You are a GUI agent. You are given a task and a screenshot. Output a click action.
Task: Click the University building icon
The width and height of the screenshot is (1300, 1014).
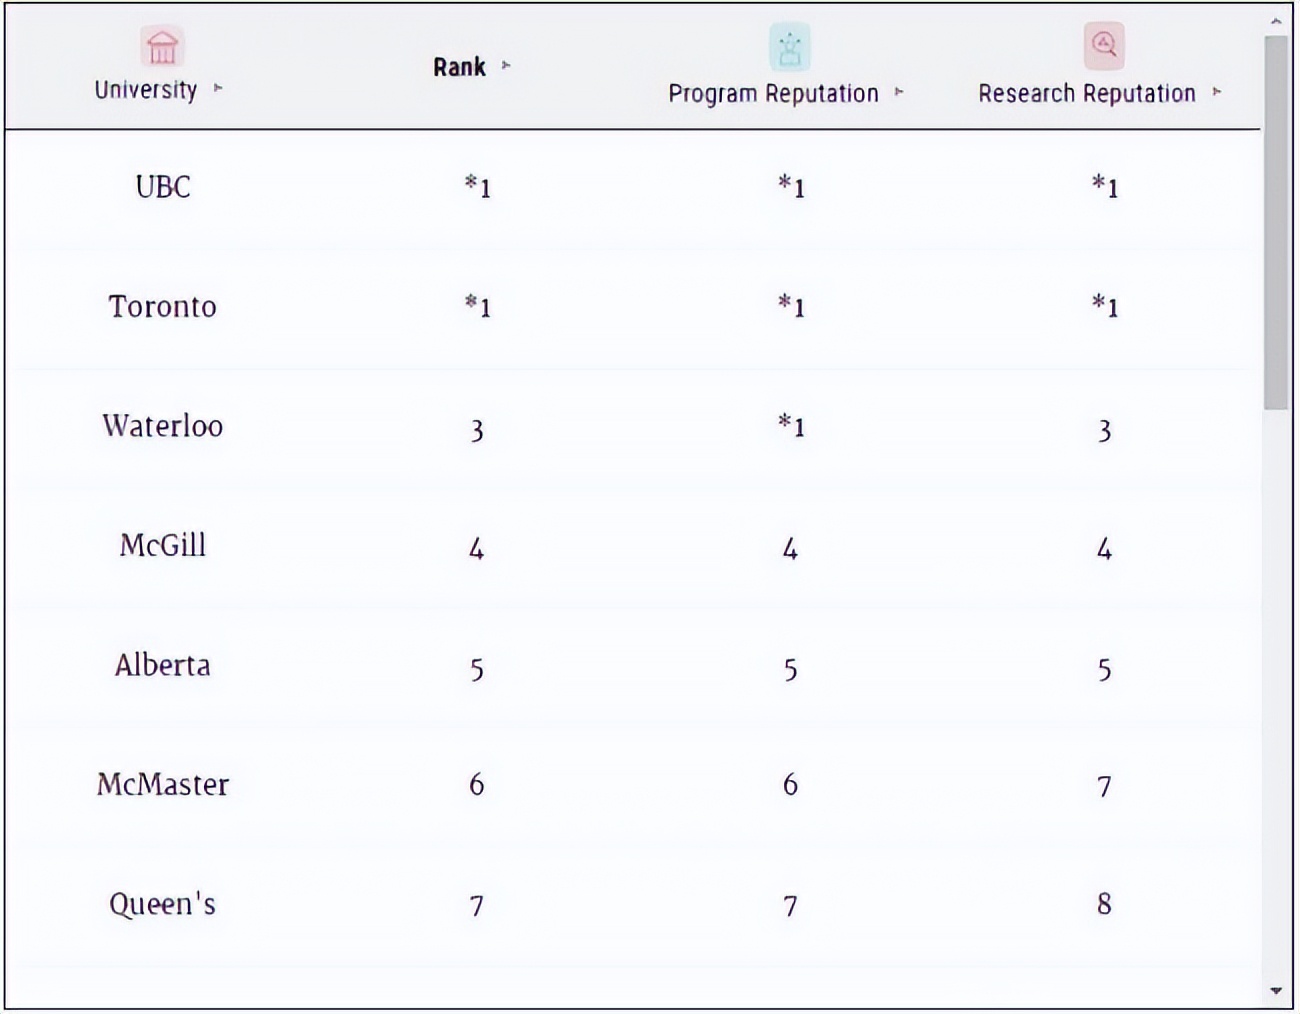click(162, 46)
